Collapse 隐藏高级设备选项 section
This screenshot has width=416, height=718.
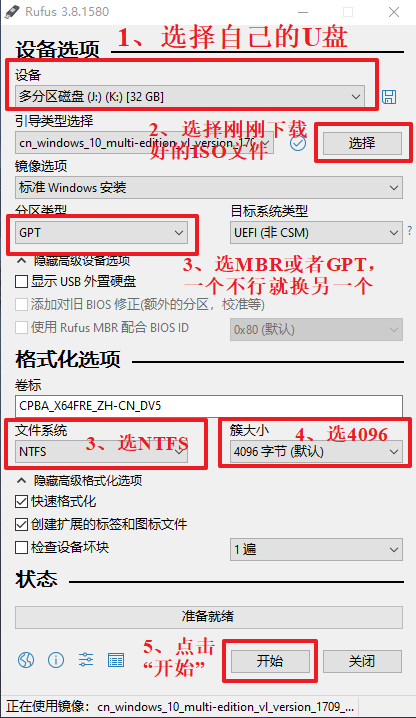pos(73,261)
